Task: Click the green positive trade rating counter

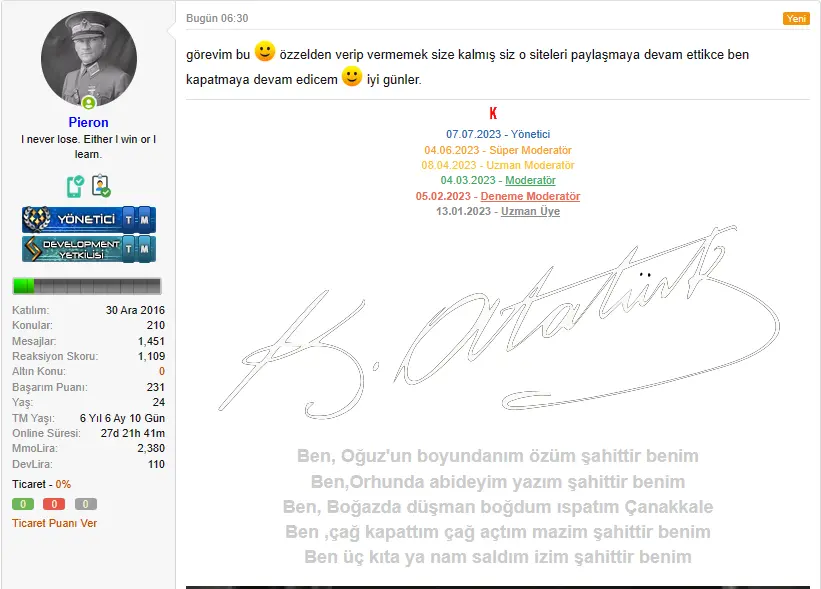Action: [x=22, y=504]
